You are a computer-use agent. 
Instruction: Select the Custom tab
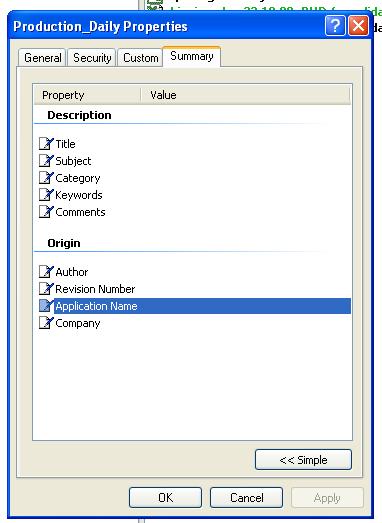pos(140,58)
